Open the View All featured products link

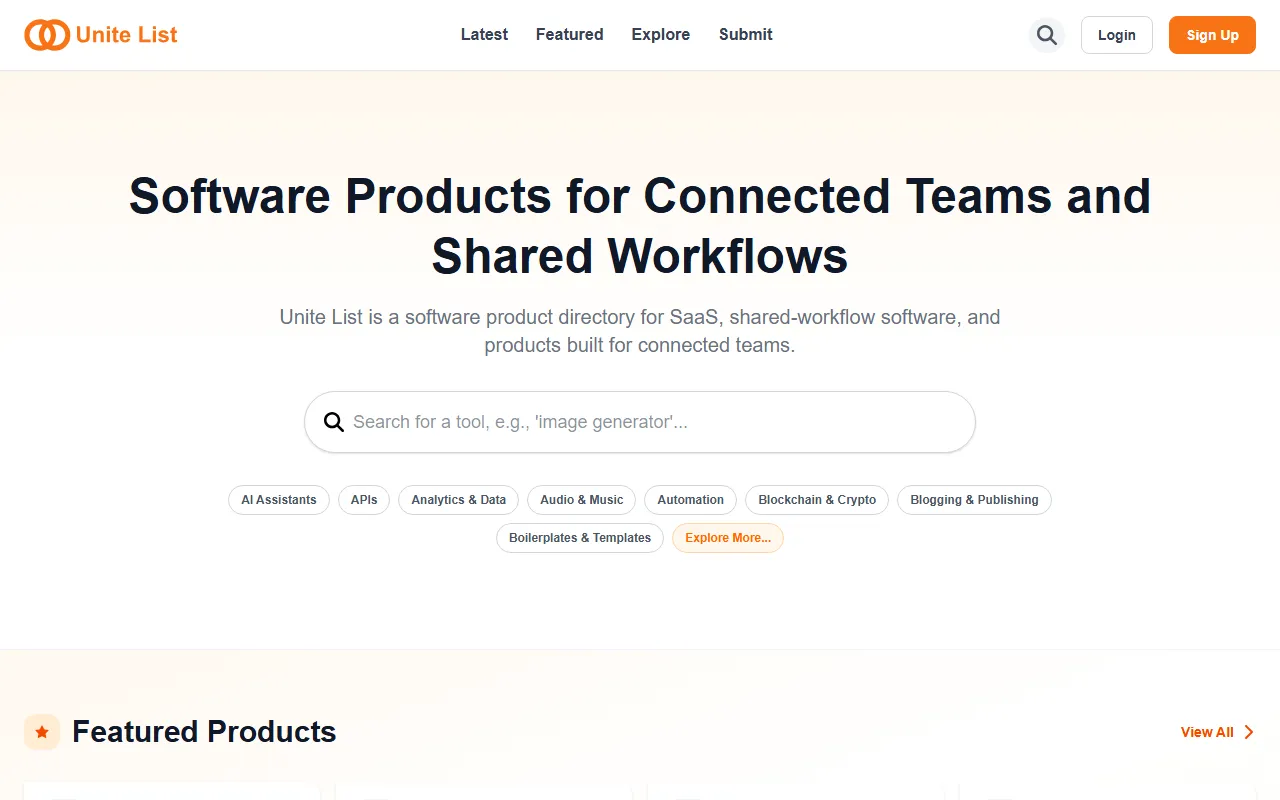click(1207, 732)
